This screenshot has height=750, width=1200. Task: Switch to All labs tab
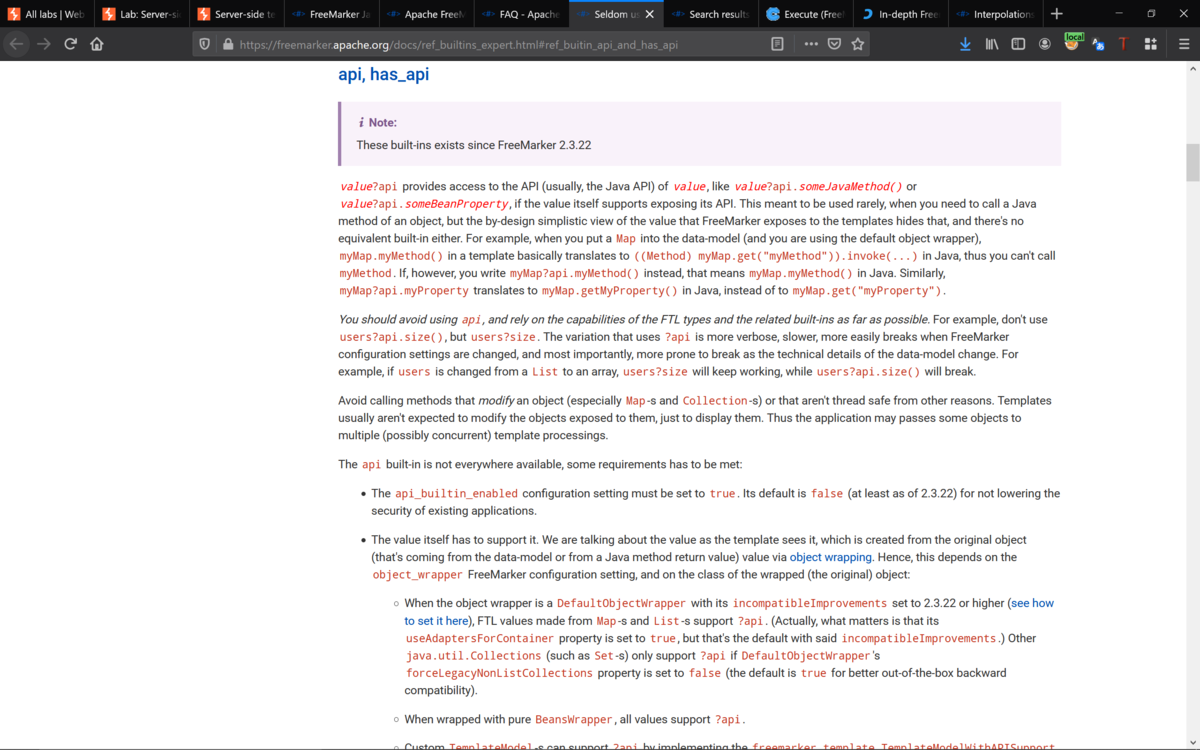(x=47, y=14)
